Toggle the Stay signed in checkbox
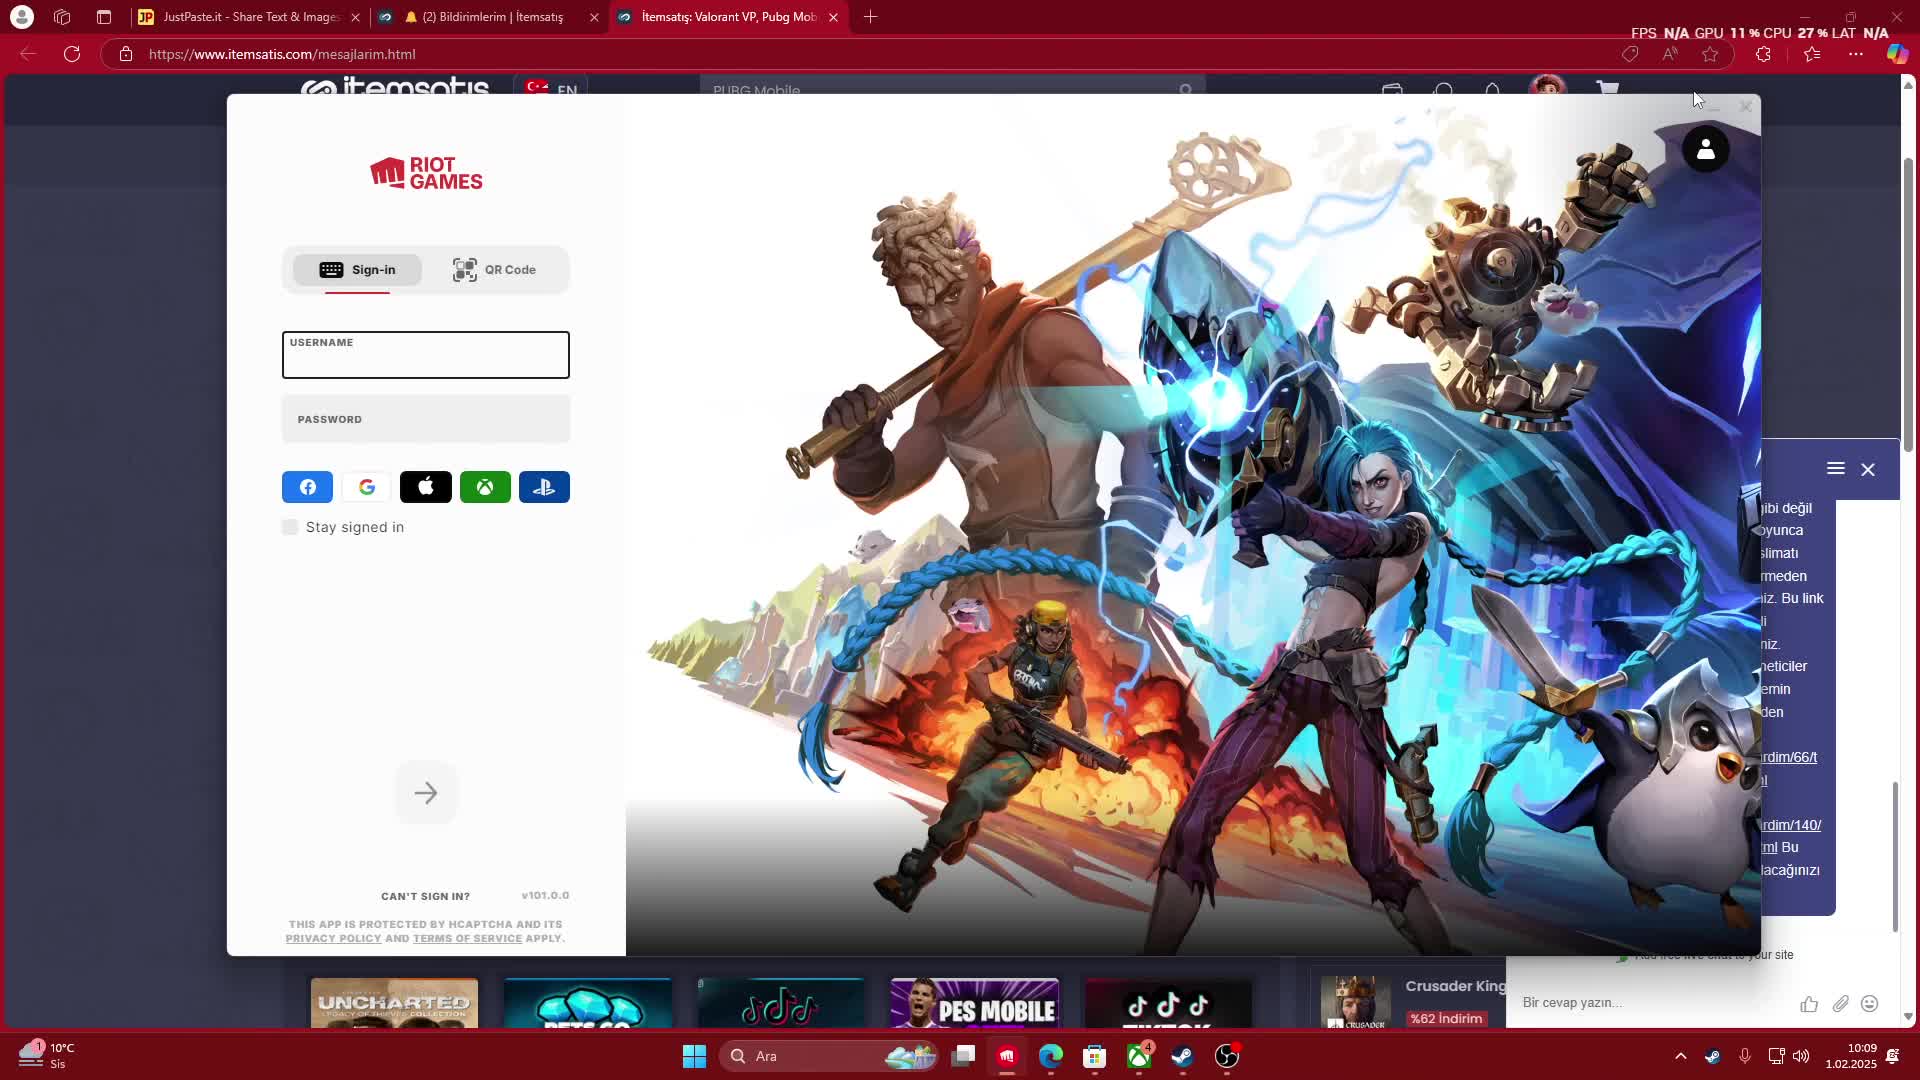The height and width of the screenshot is (1080, 1920). click(x=290, y=527)
